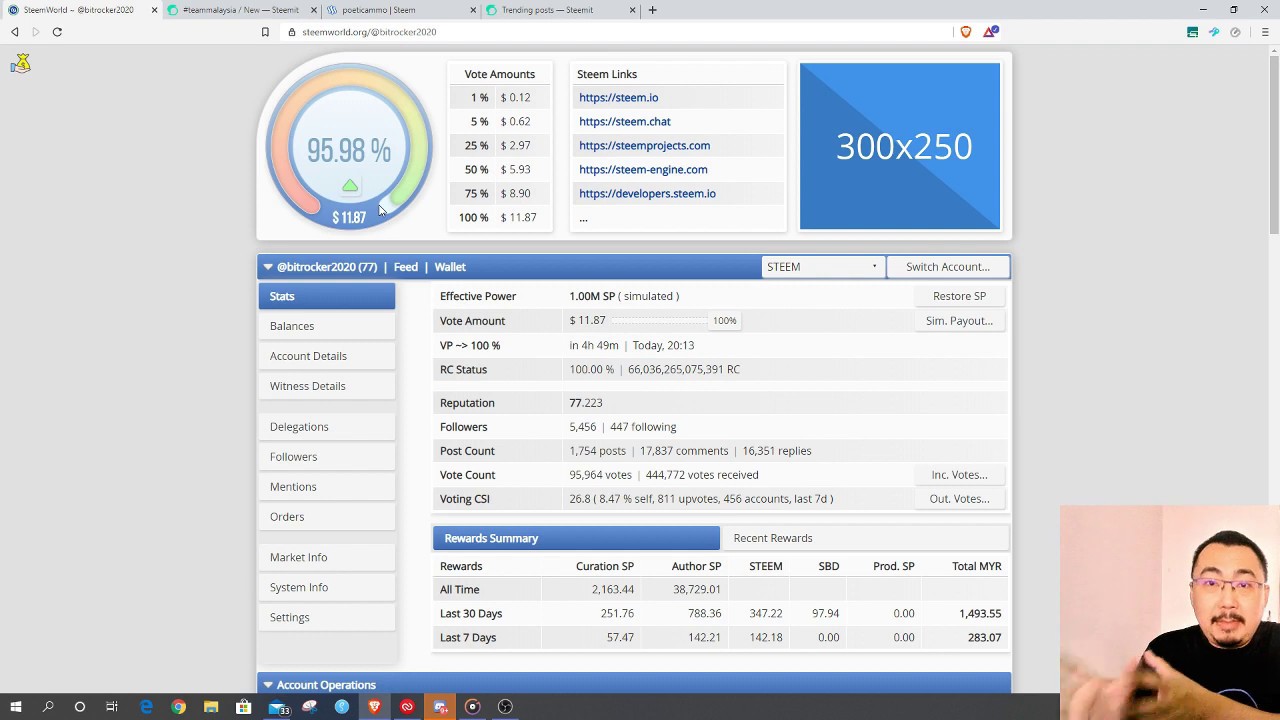The image size is (1280, 720).
Task: Open Brave Rewards triangle icon
Action: pos(990,32)
